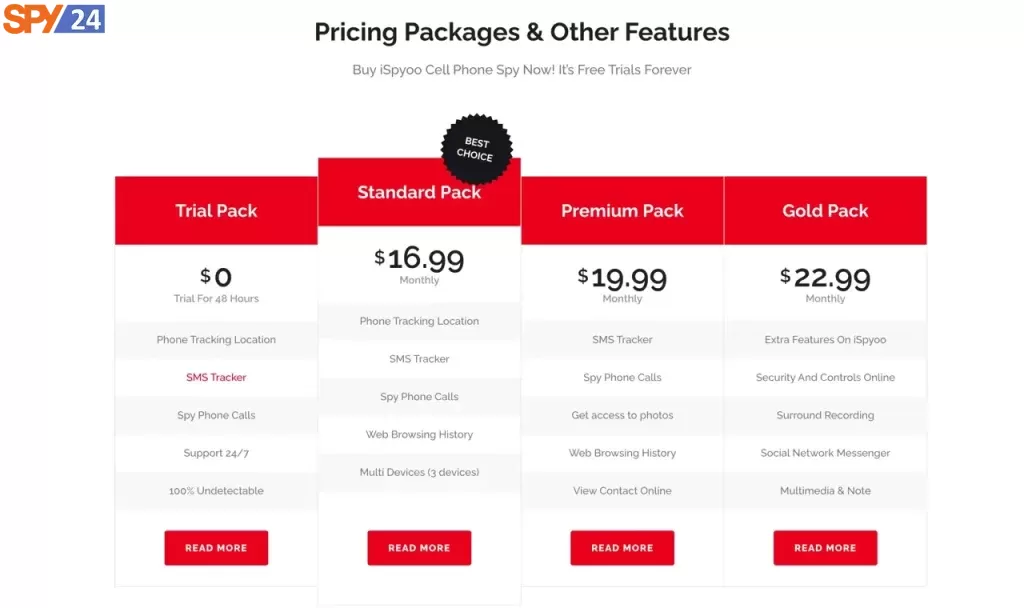Click Social Network Messenger feature

(825, 453)
